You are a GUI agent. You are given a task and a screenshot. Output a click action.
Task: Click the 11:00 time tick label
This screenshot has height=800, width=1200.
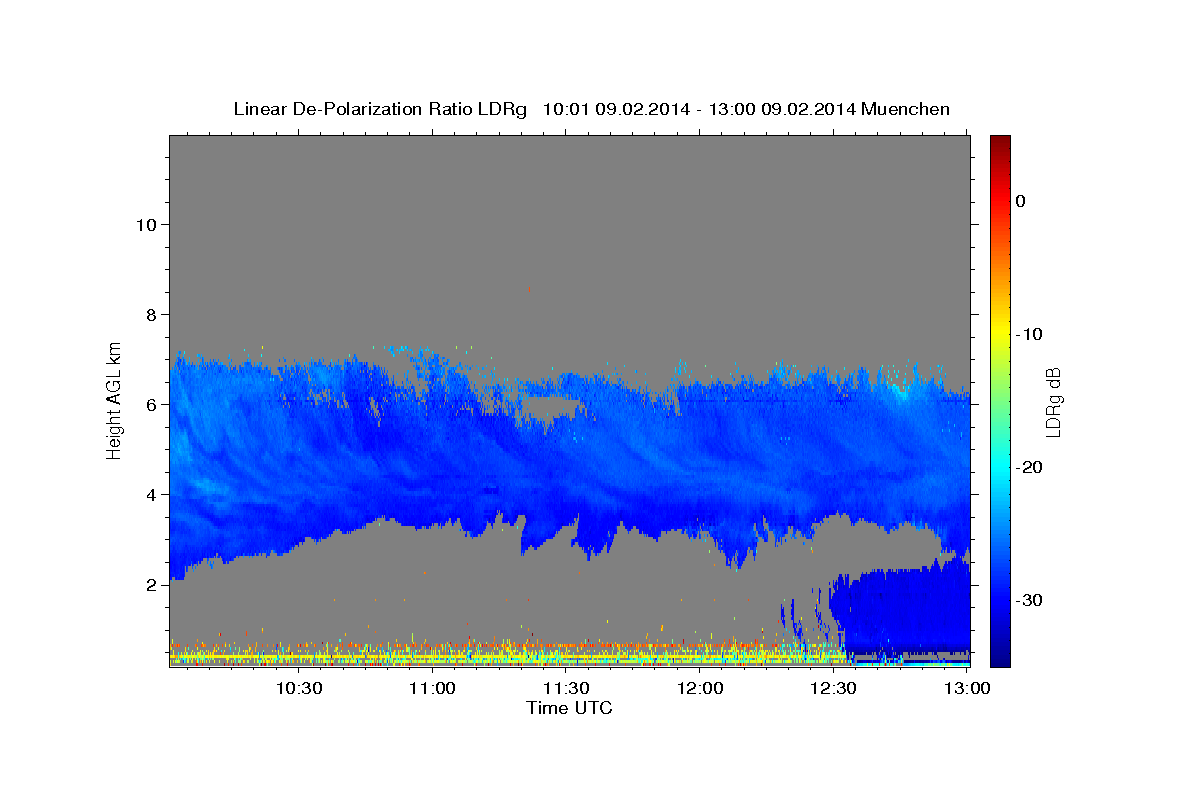[x=433, y=688]
